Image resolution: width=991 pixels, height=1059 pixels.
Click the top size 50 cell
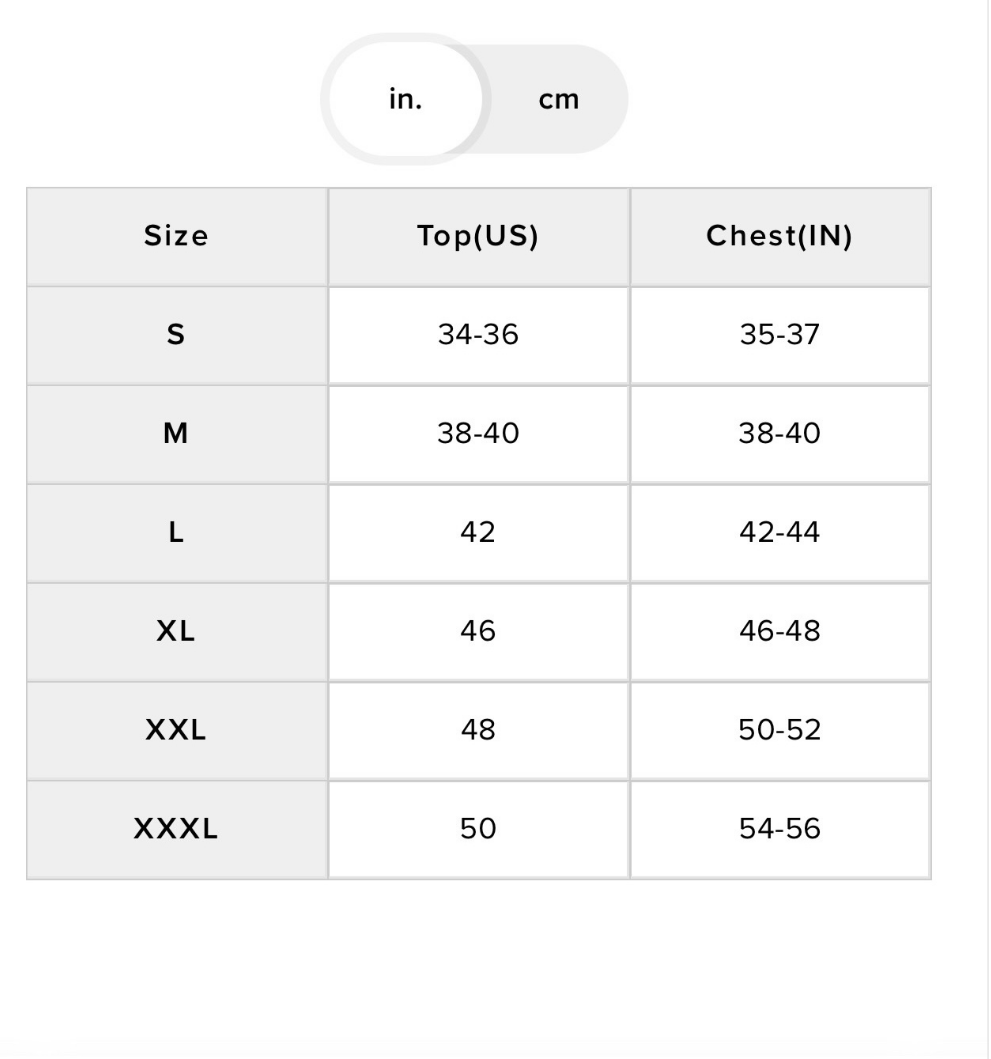(478, 829)
